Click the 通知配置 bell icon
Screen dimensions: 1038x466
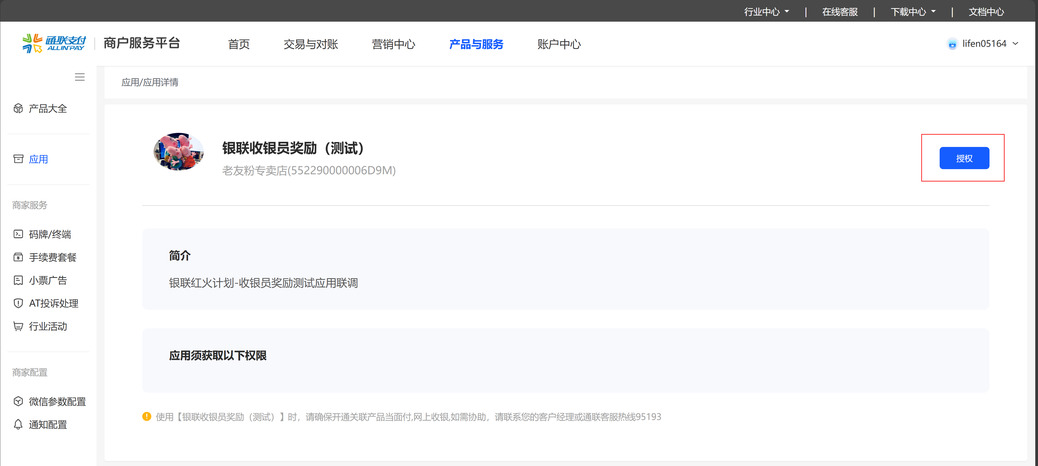coord(19,425)
